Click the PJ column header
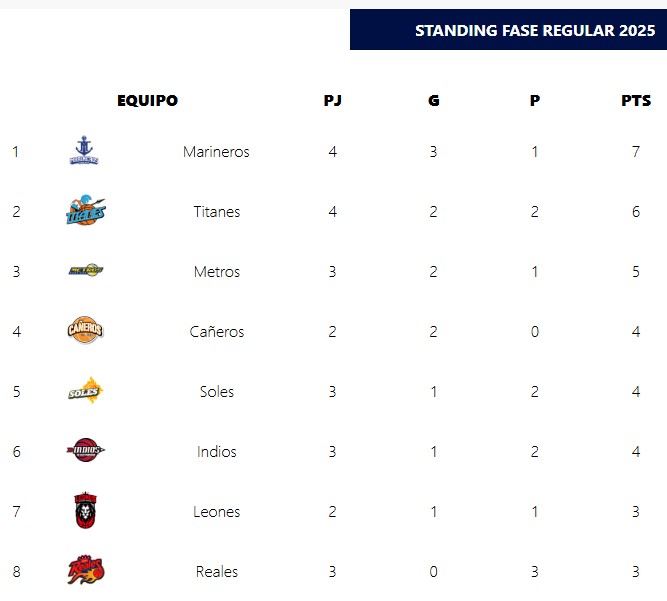The image size is (667, 601). 333,100
